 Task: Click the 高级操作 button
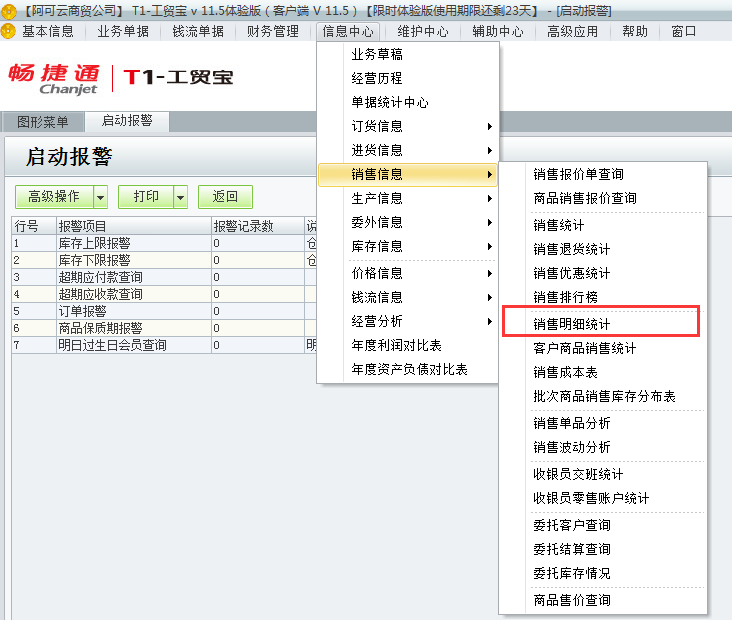(x=54, y=197)
